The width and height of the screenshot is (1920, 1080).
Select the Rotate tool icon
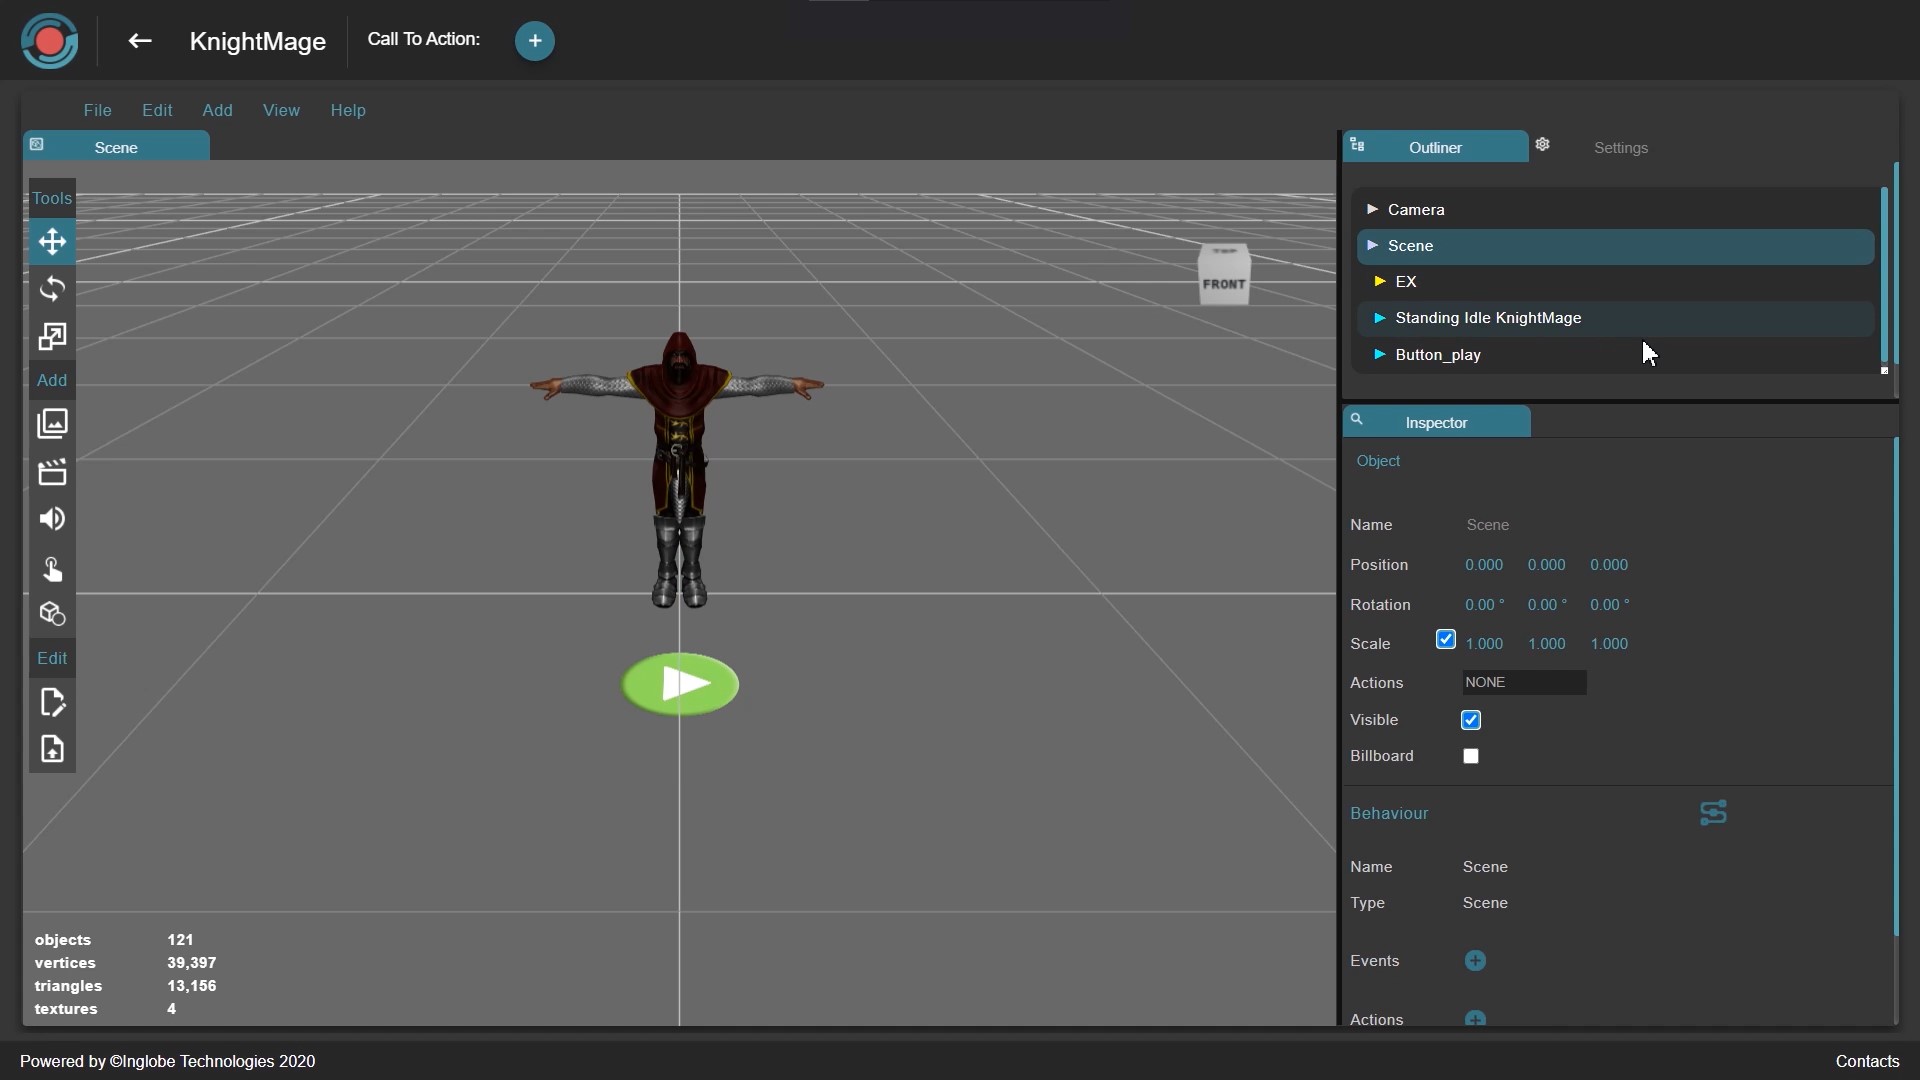click(x=52, y=289)
